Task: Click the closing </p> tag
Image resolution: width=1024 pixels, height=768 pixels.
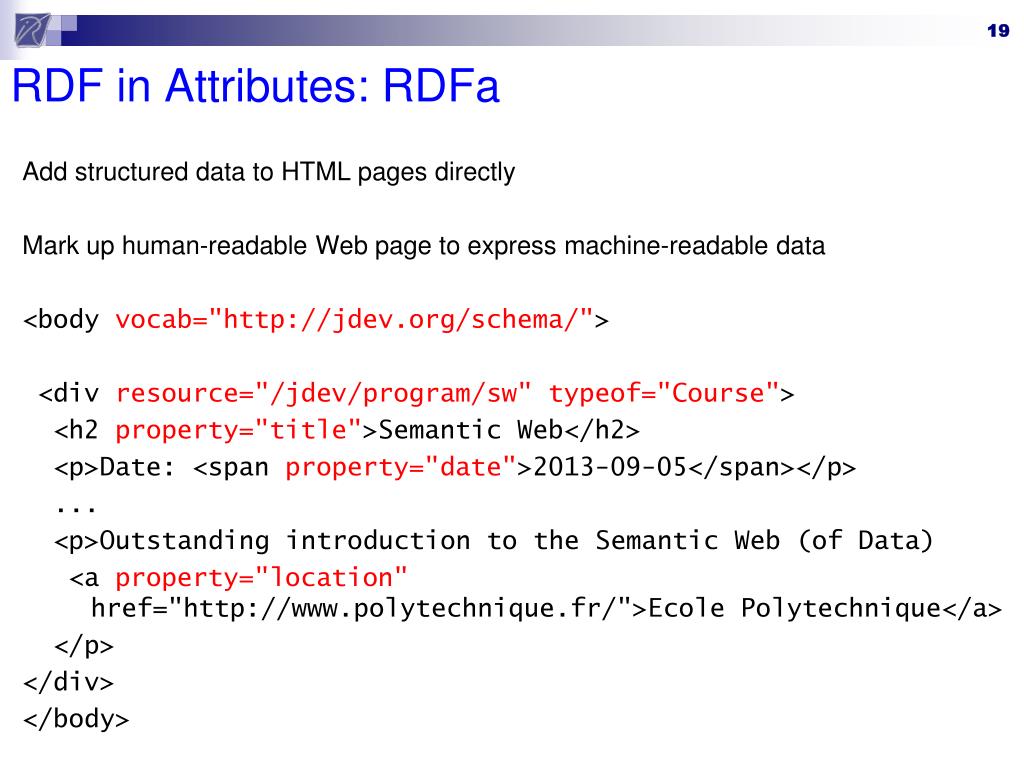Action: tap(84, 646)
